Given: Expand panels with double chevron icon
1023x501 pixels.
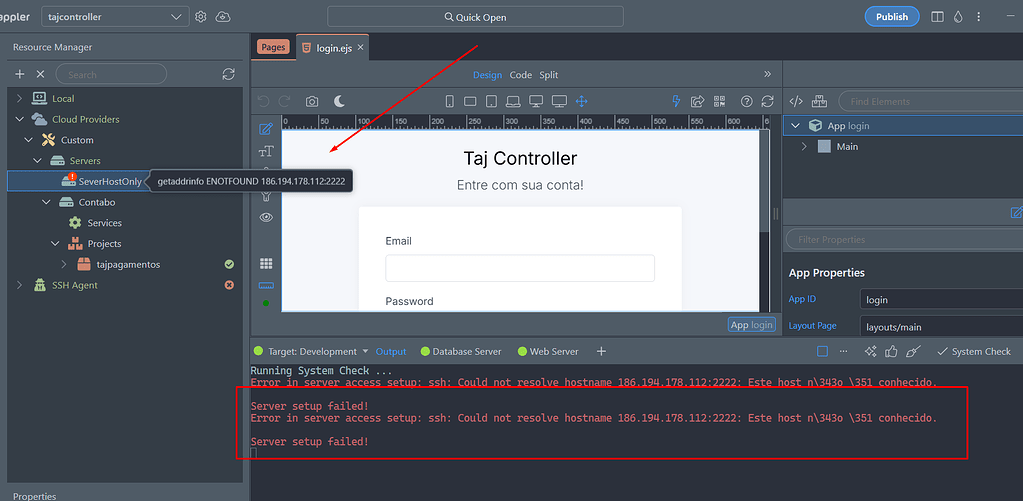Looking at the screenshot, I should [767, 74].
